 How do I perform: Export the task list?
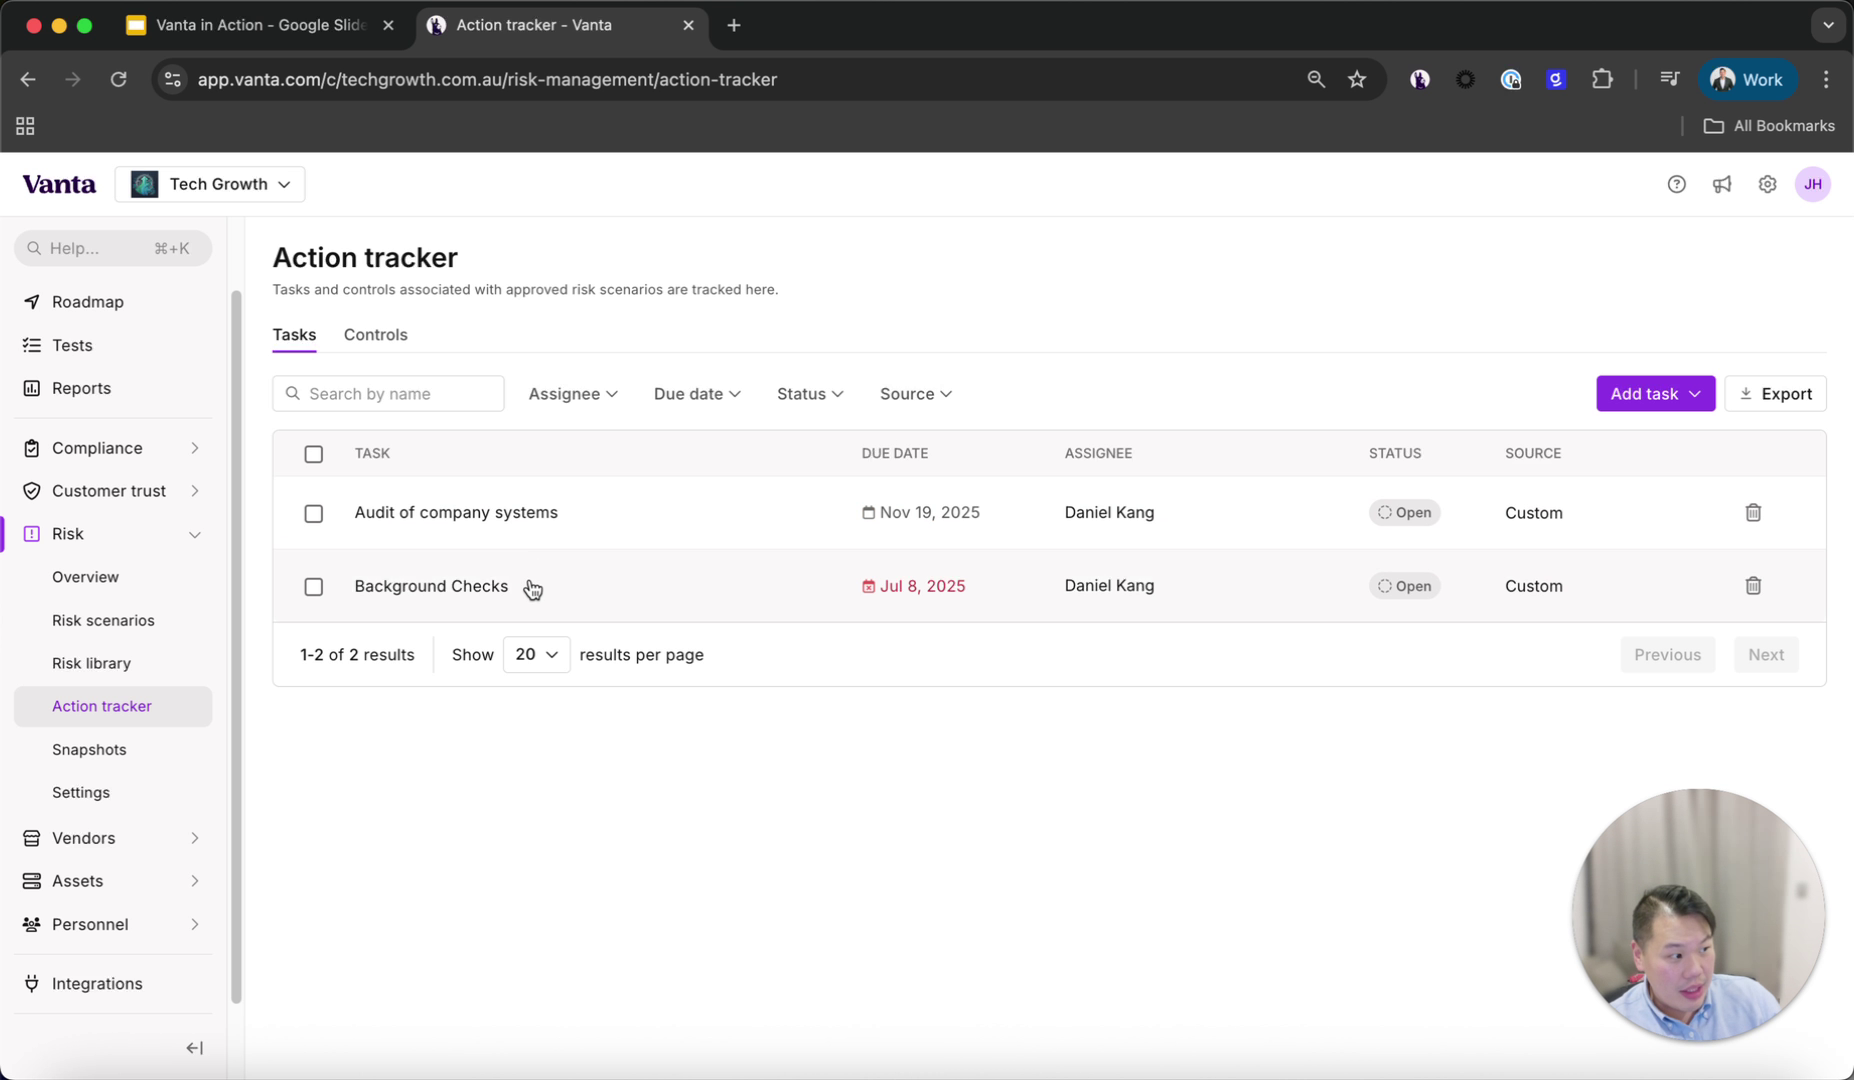(x=1776, y=393)
